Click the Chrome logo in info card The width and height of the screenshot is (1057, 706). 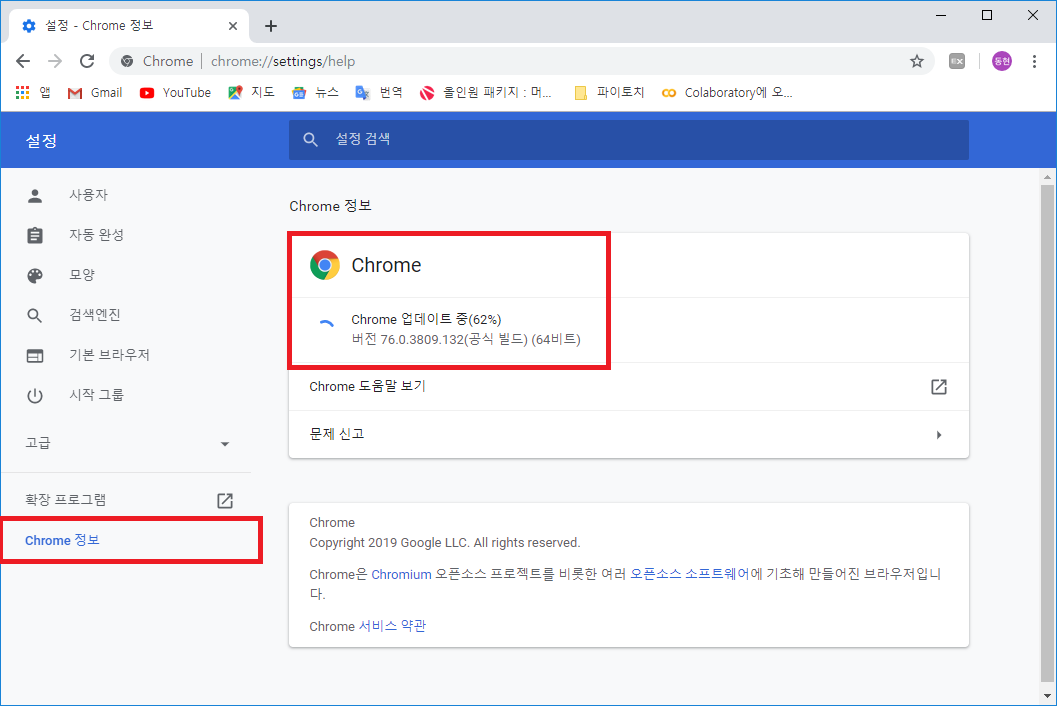[325, 265]
